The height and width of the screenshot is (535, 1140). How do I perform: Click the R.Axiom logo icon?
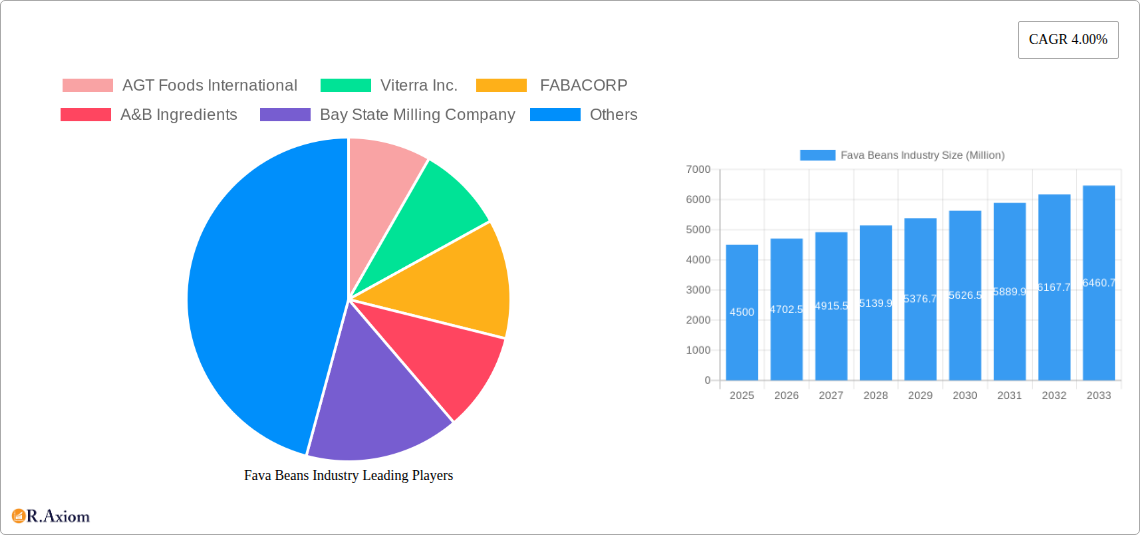[18, 516]
